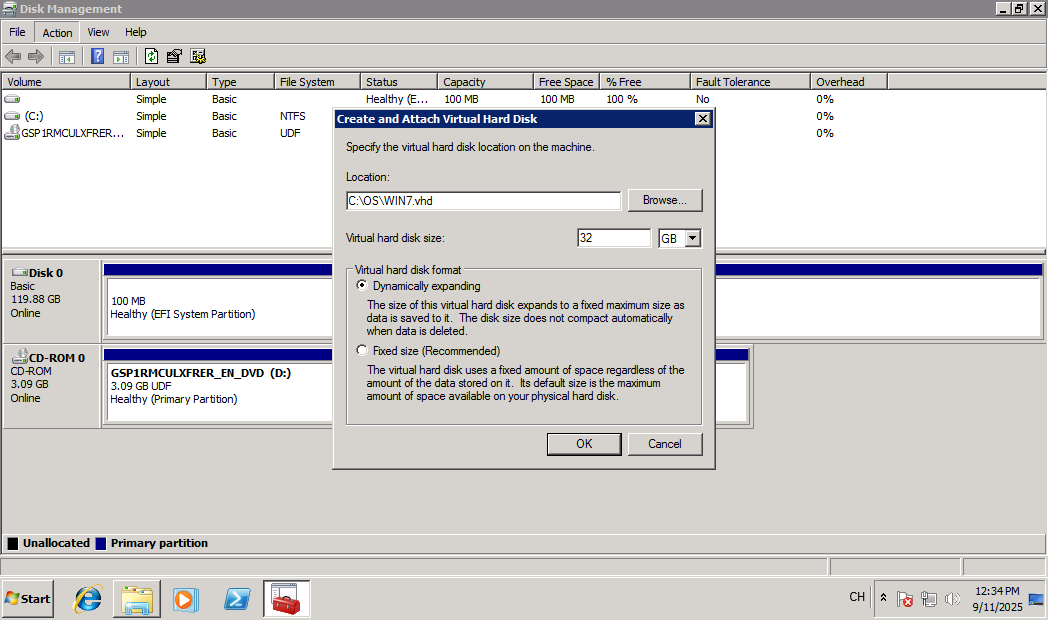Open Windows PowerShell from the taskbar
The height and width of the screenshot is (620, 1048).
236,598
